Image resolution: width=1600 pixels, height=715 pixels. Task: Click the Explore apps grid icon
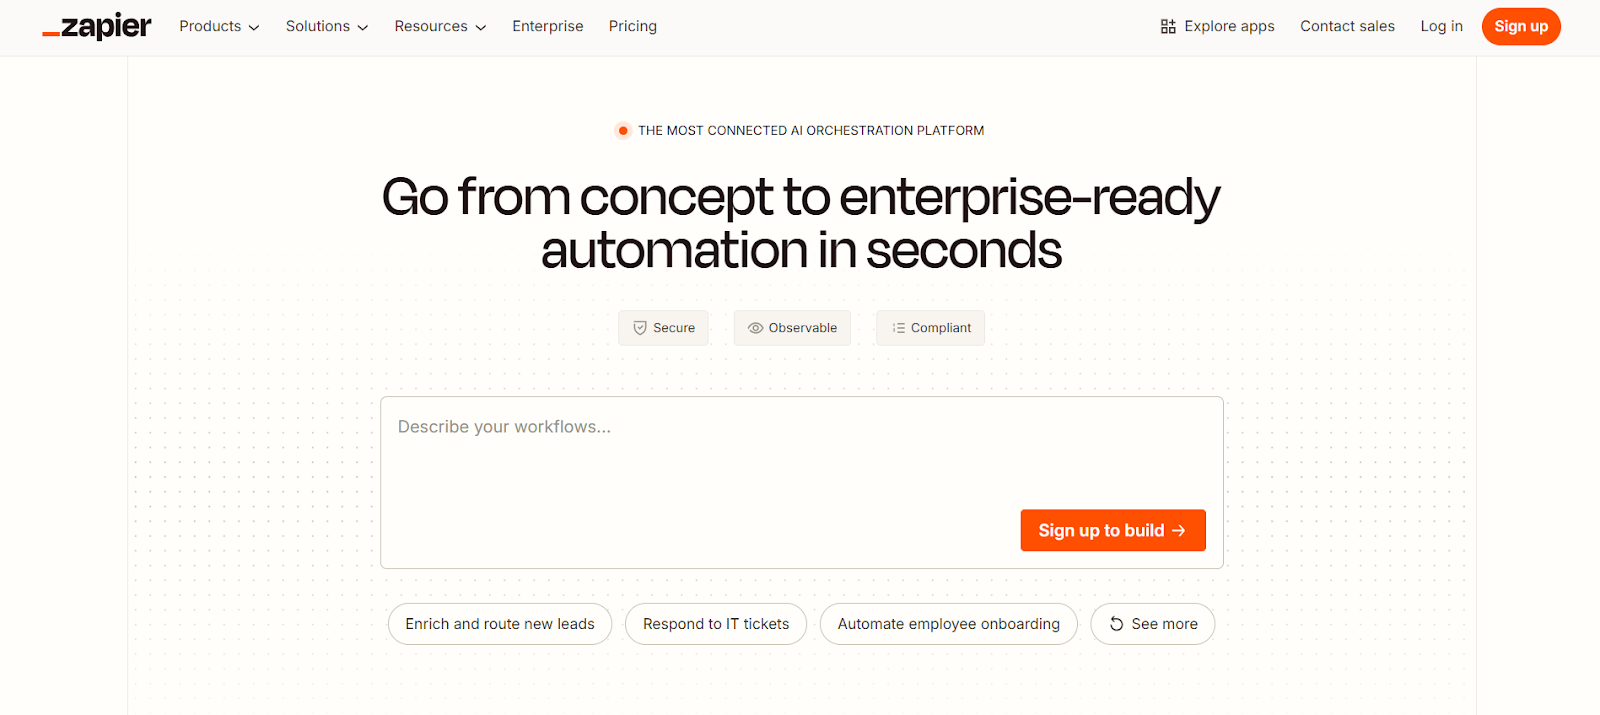1166,26
